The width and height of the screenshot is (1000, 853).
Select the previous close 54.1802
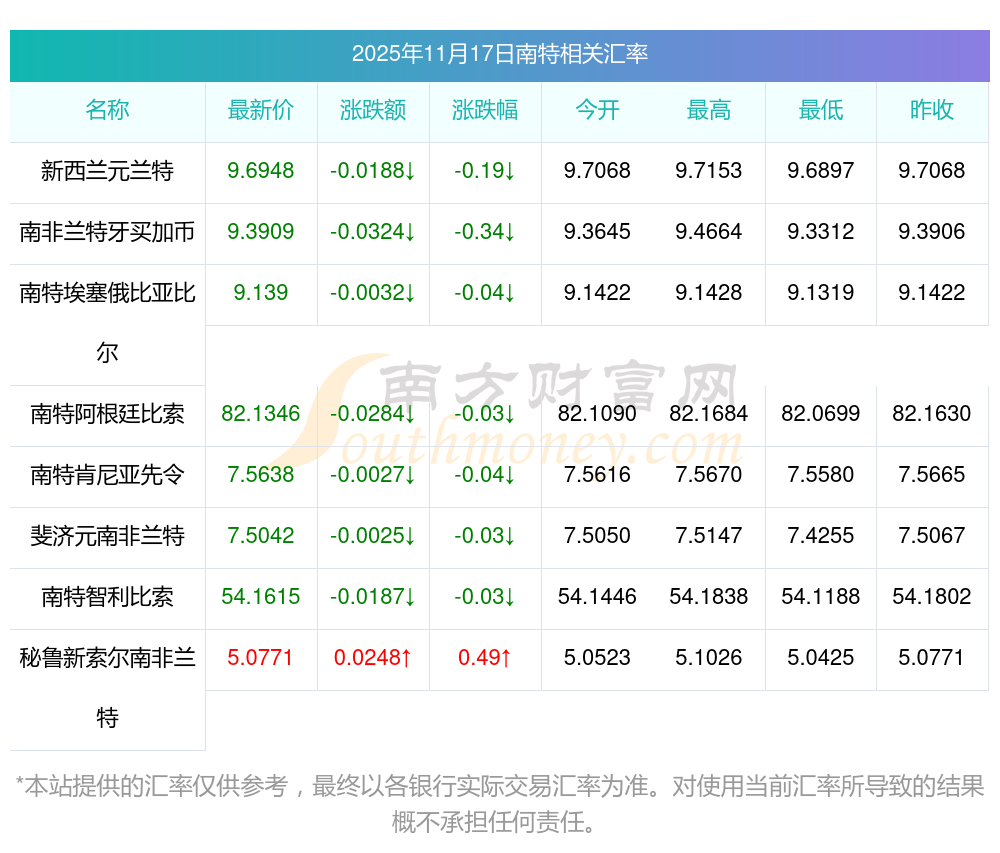932,597
